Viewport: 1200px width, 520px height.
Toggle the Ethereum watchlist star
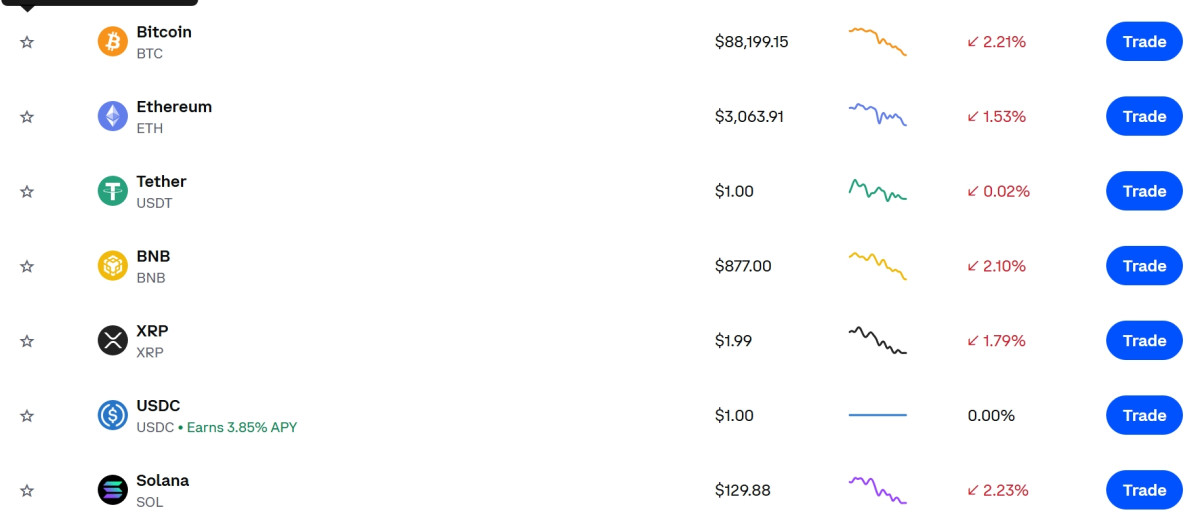coord(27,117)
